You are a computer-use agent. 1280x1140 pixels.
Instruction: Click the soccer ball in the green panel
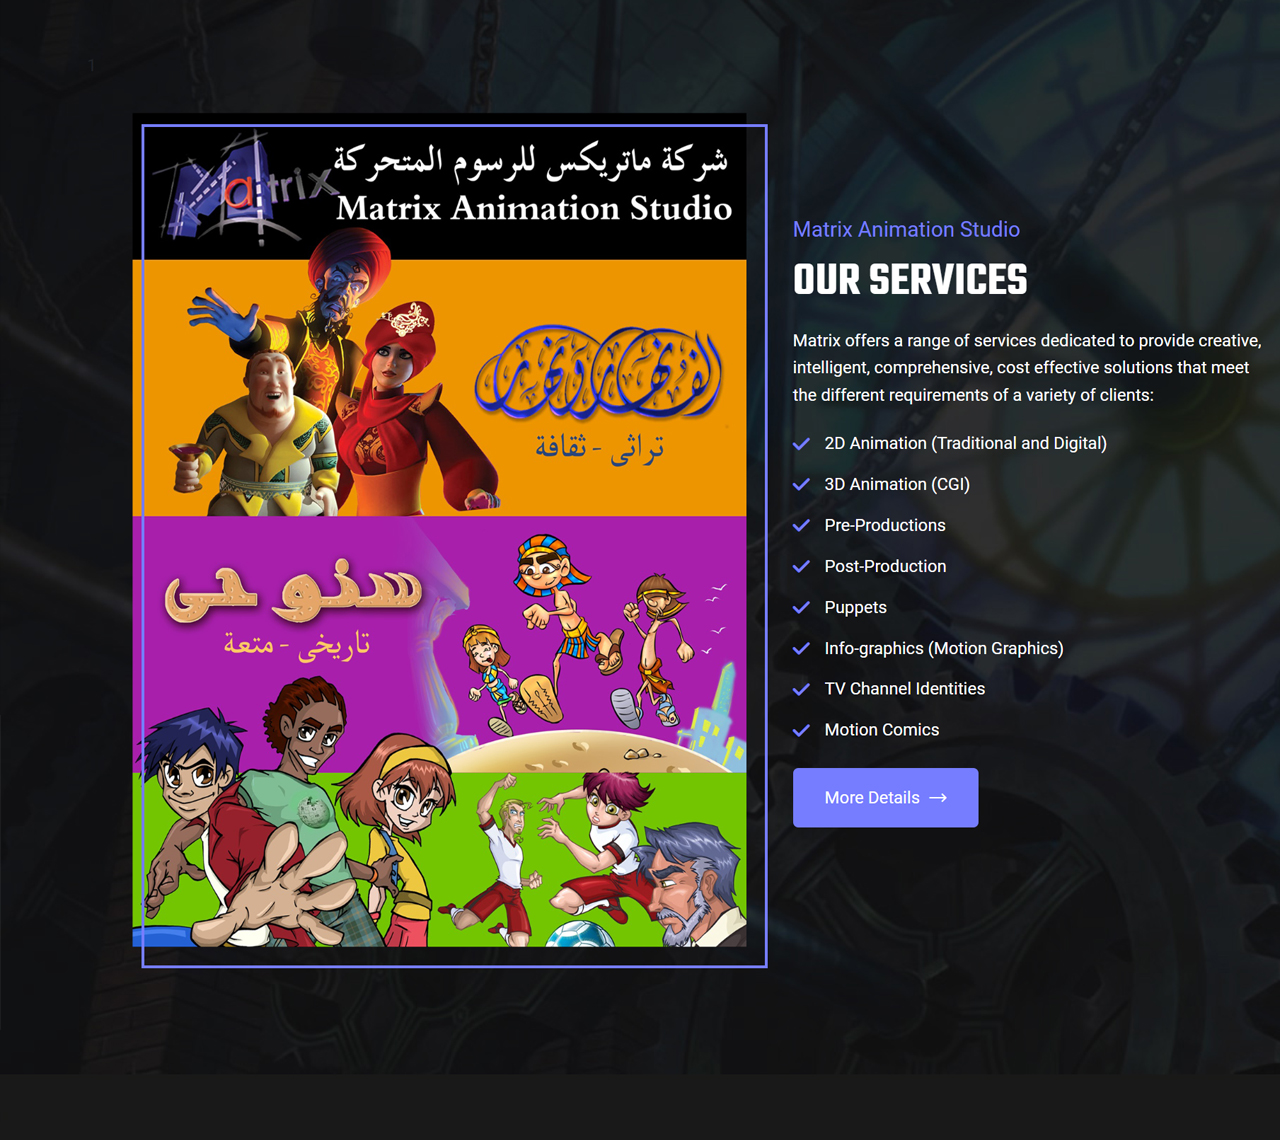tap(580, 934)
